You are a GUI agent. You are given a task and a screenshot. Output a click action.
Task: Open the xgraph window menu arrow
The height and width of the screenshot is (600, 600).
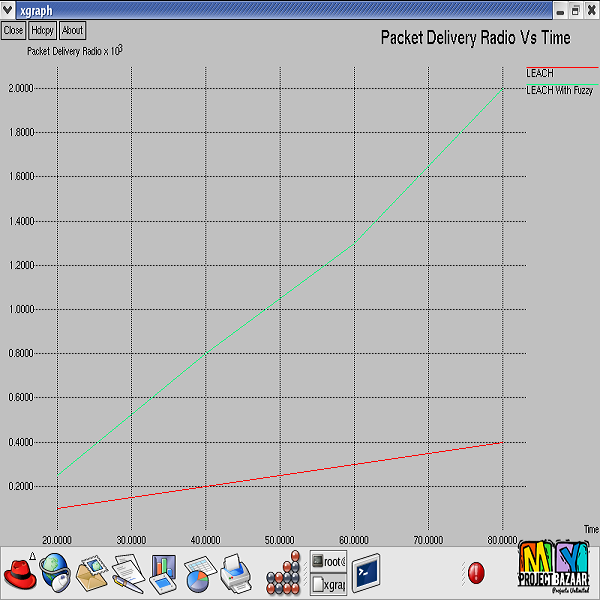(x=8, y=9)
